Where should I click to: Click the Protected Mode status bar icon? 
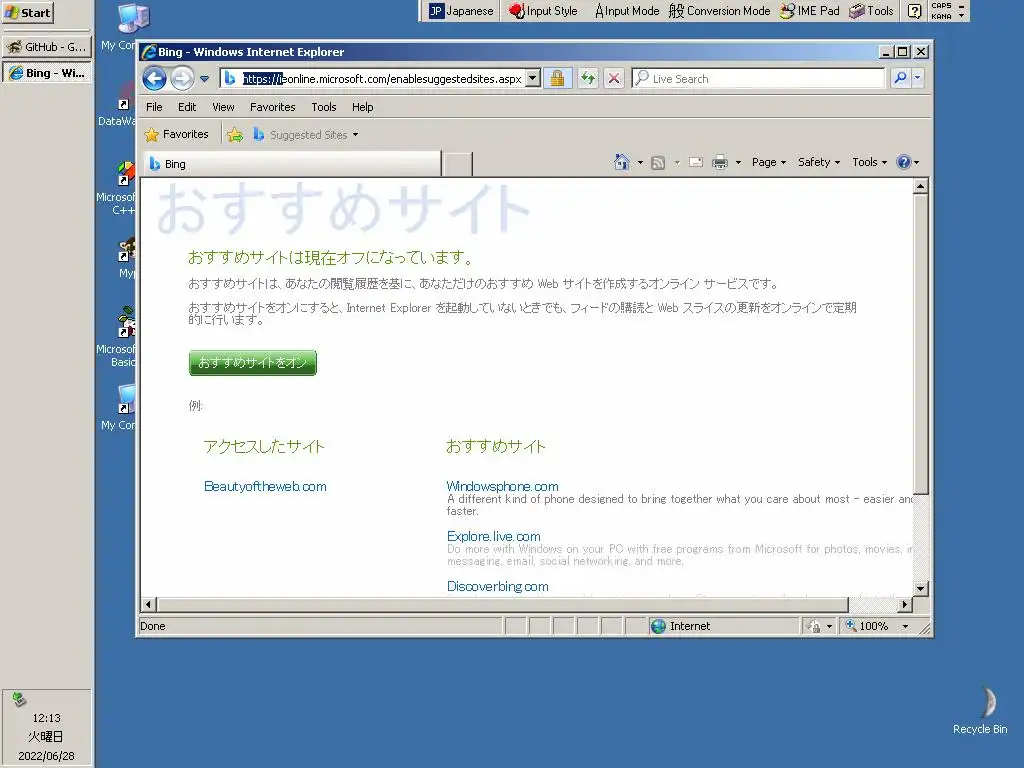pyautogui.click(x=814, y=626)
